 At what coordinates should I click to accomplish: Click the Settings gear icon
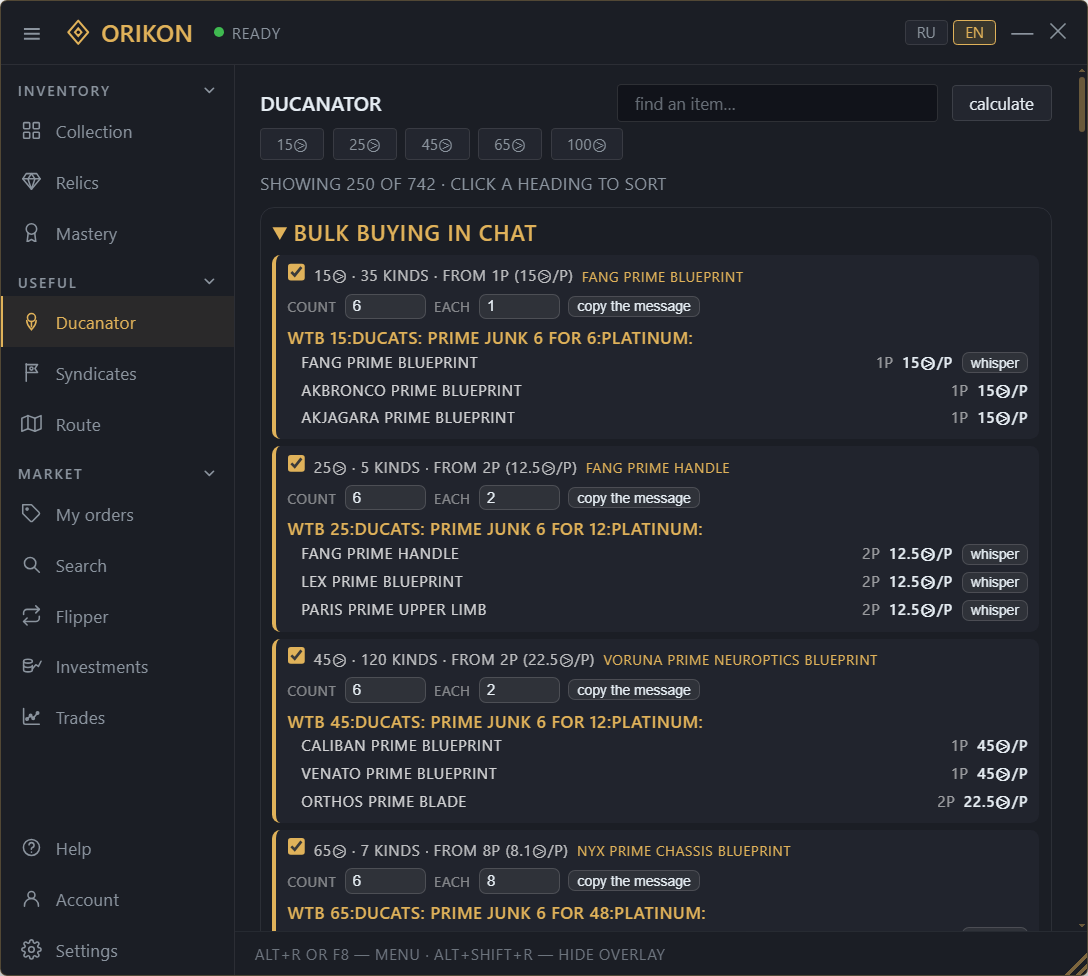(31, 950)
